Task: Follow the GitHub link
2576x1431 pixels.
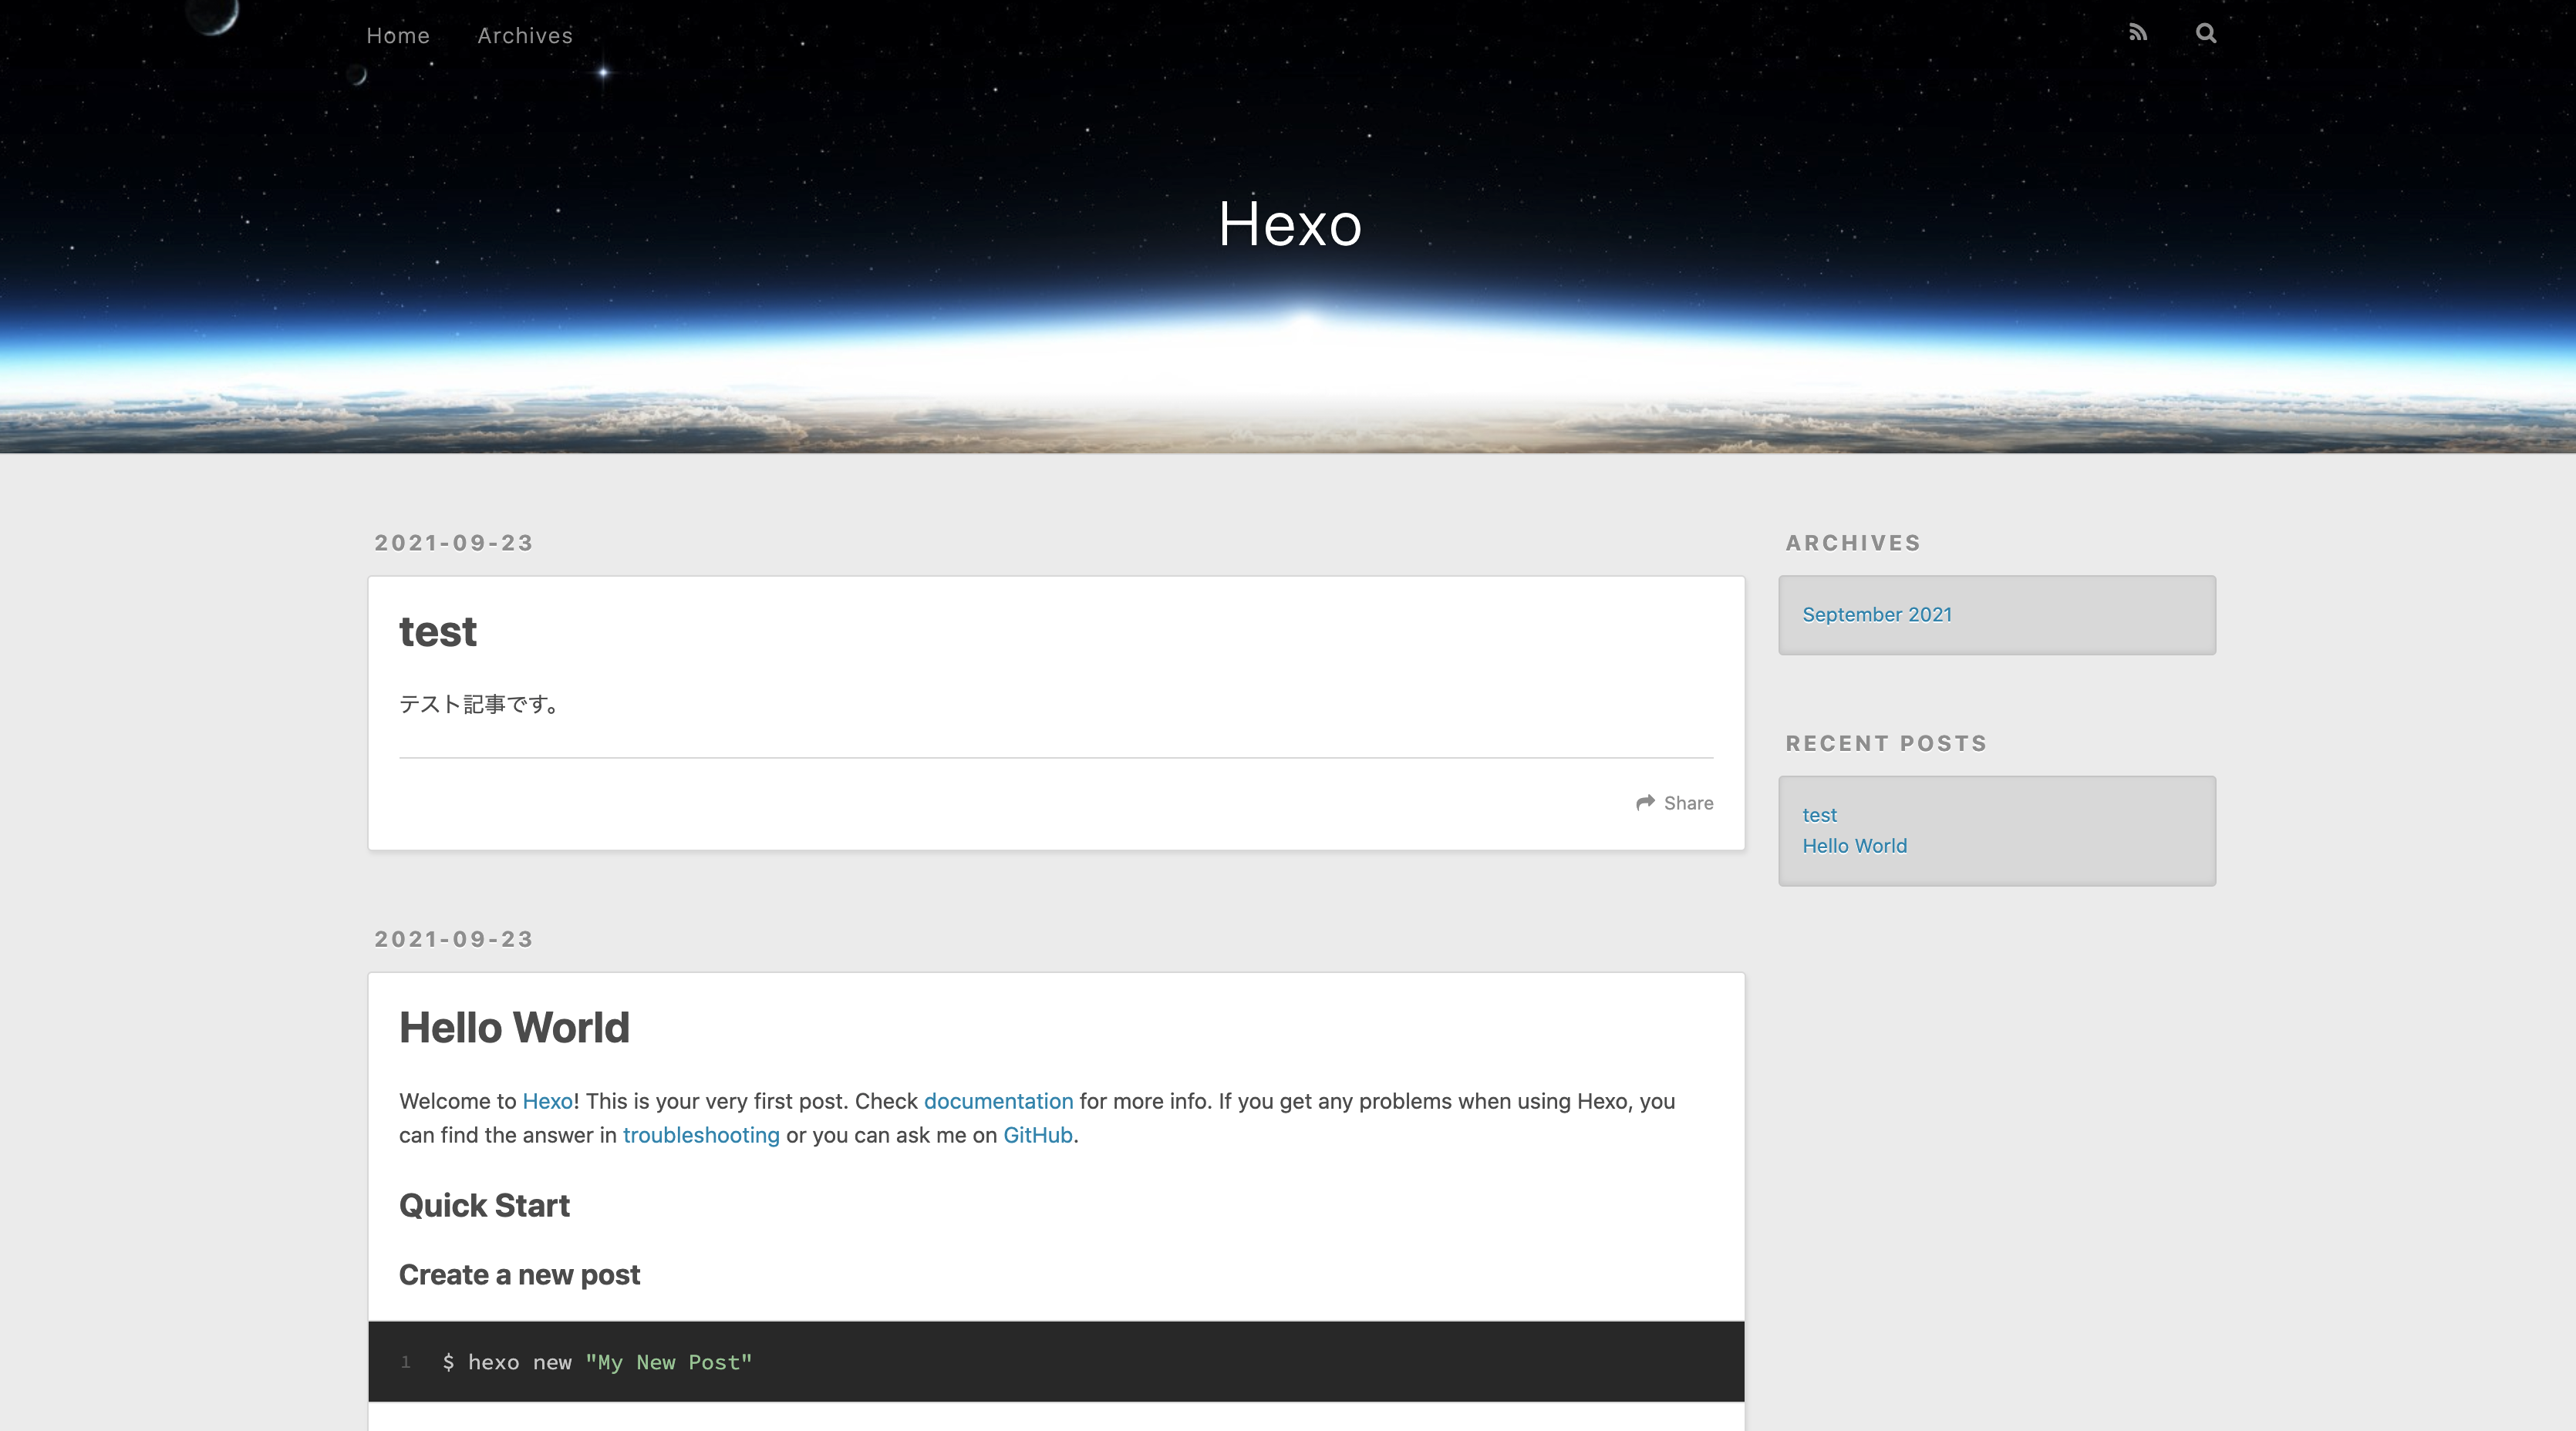Action: (1037, 1135)
